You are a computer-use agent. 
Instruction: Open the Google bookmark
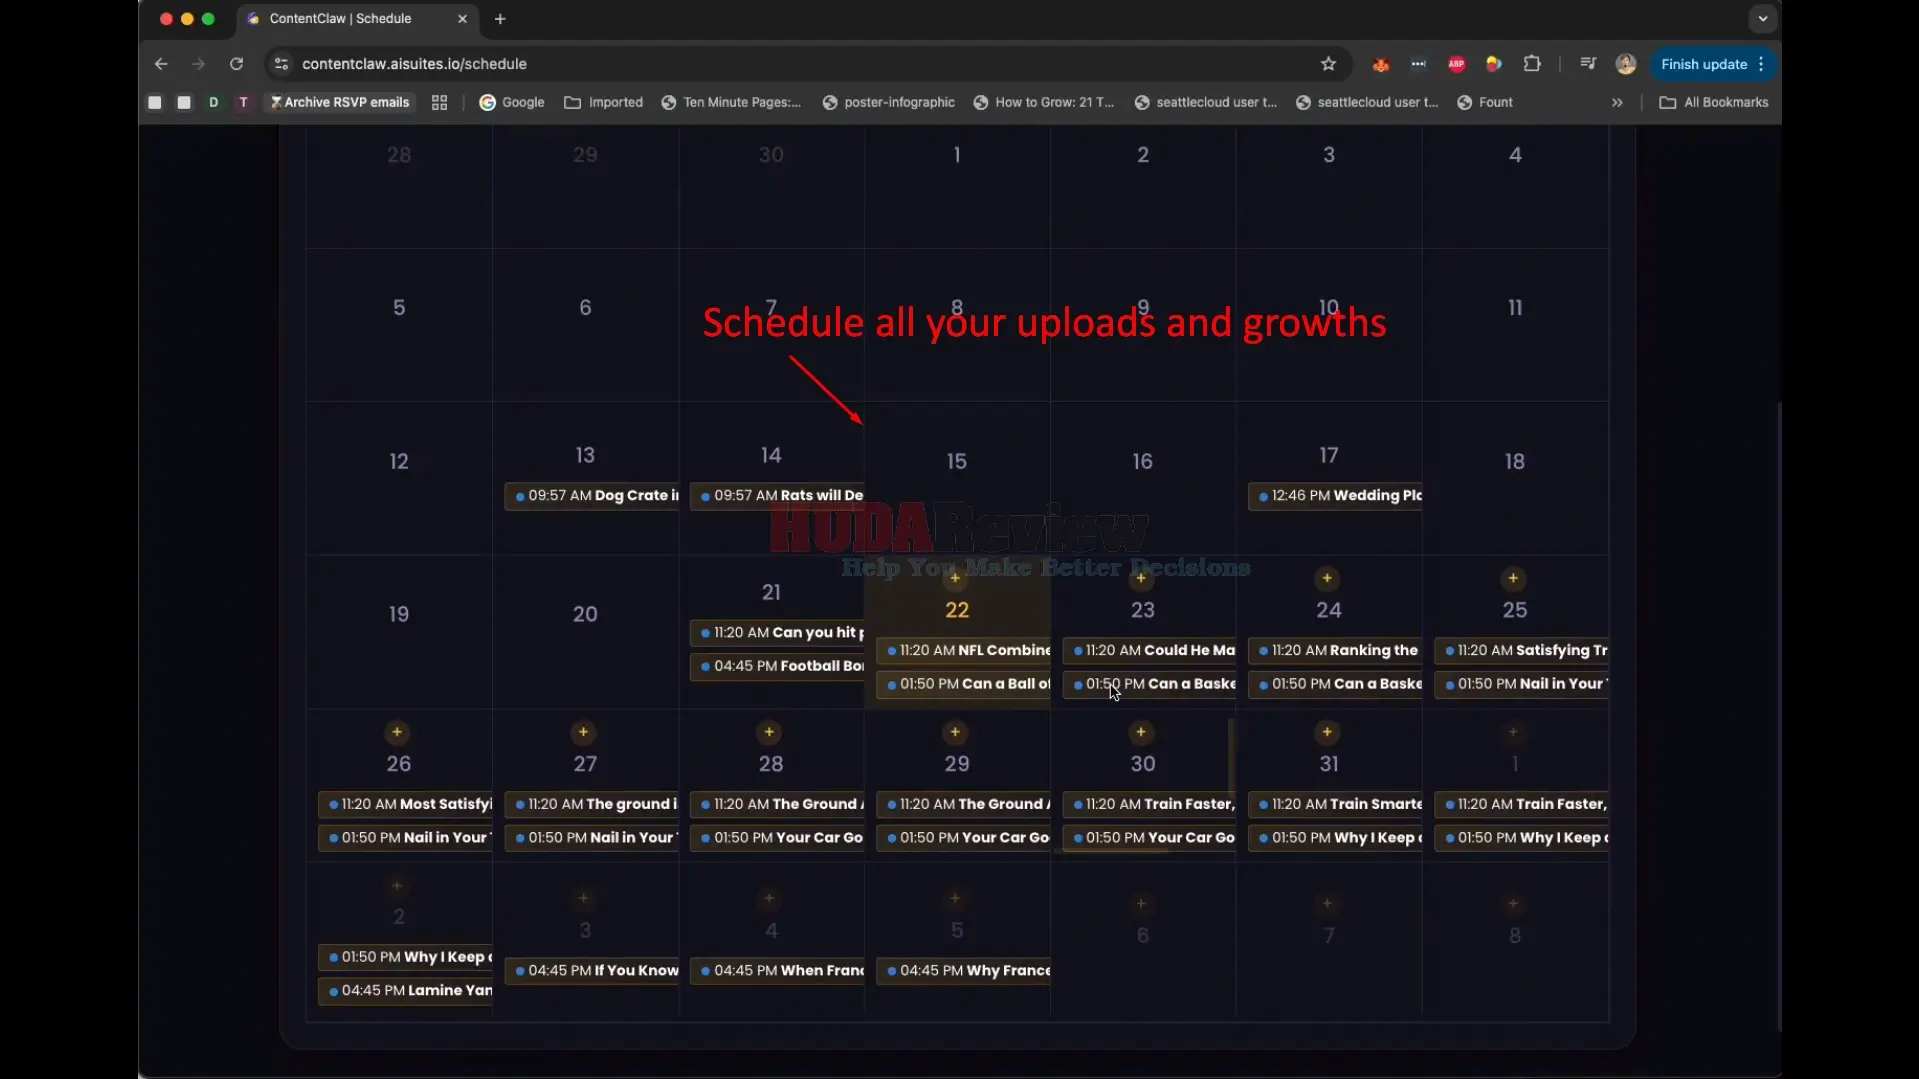[x=512, y=102]
